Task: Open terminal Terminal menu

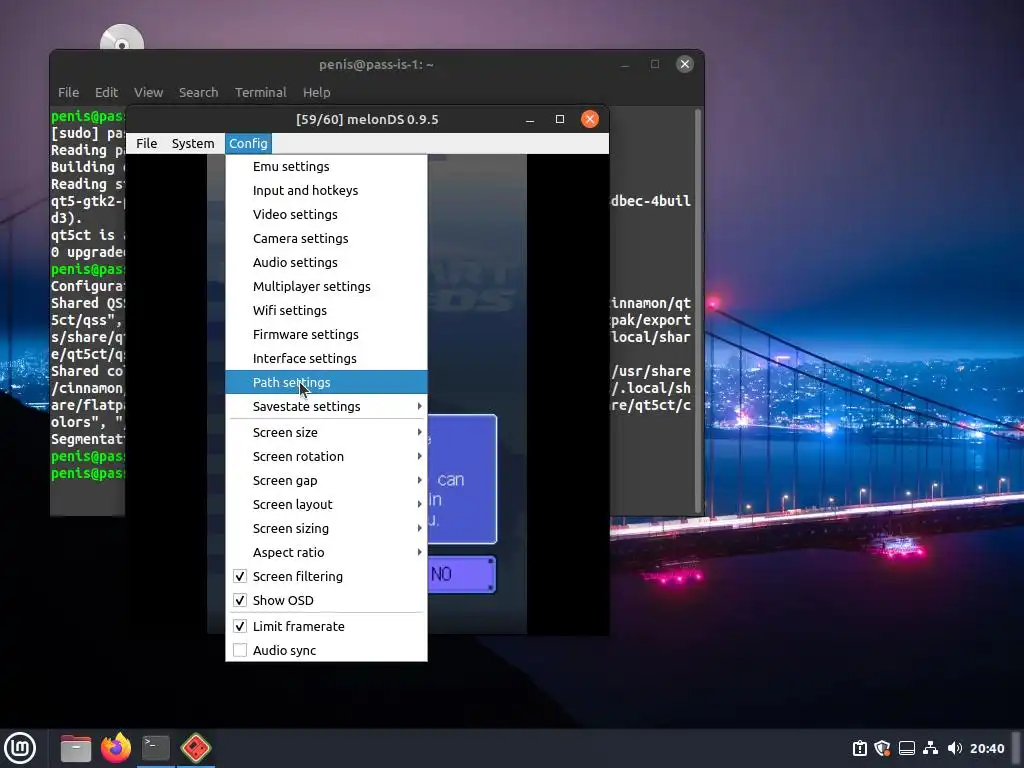Action: 261,92
